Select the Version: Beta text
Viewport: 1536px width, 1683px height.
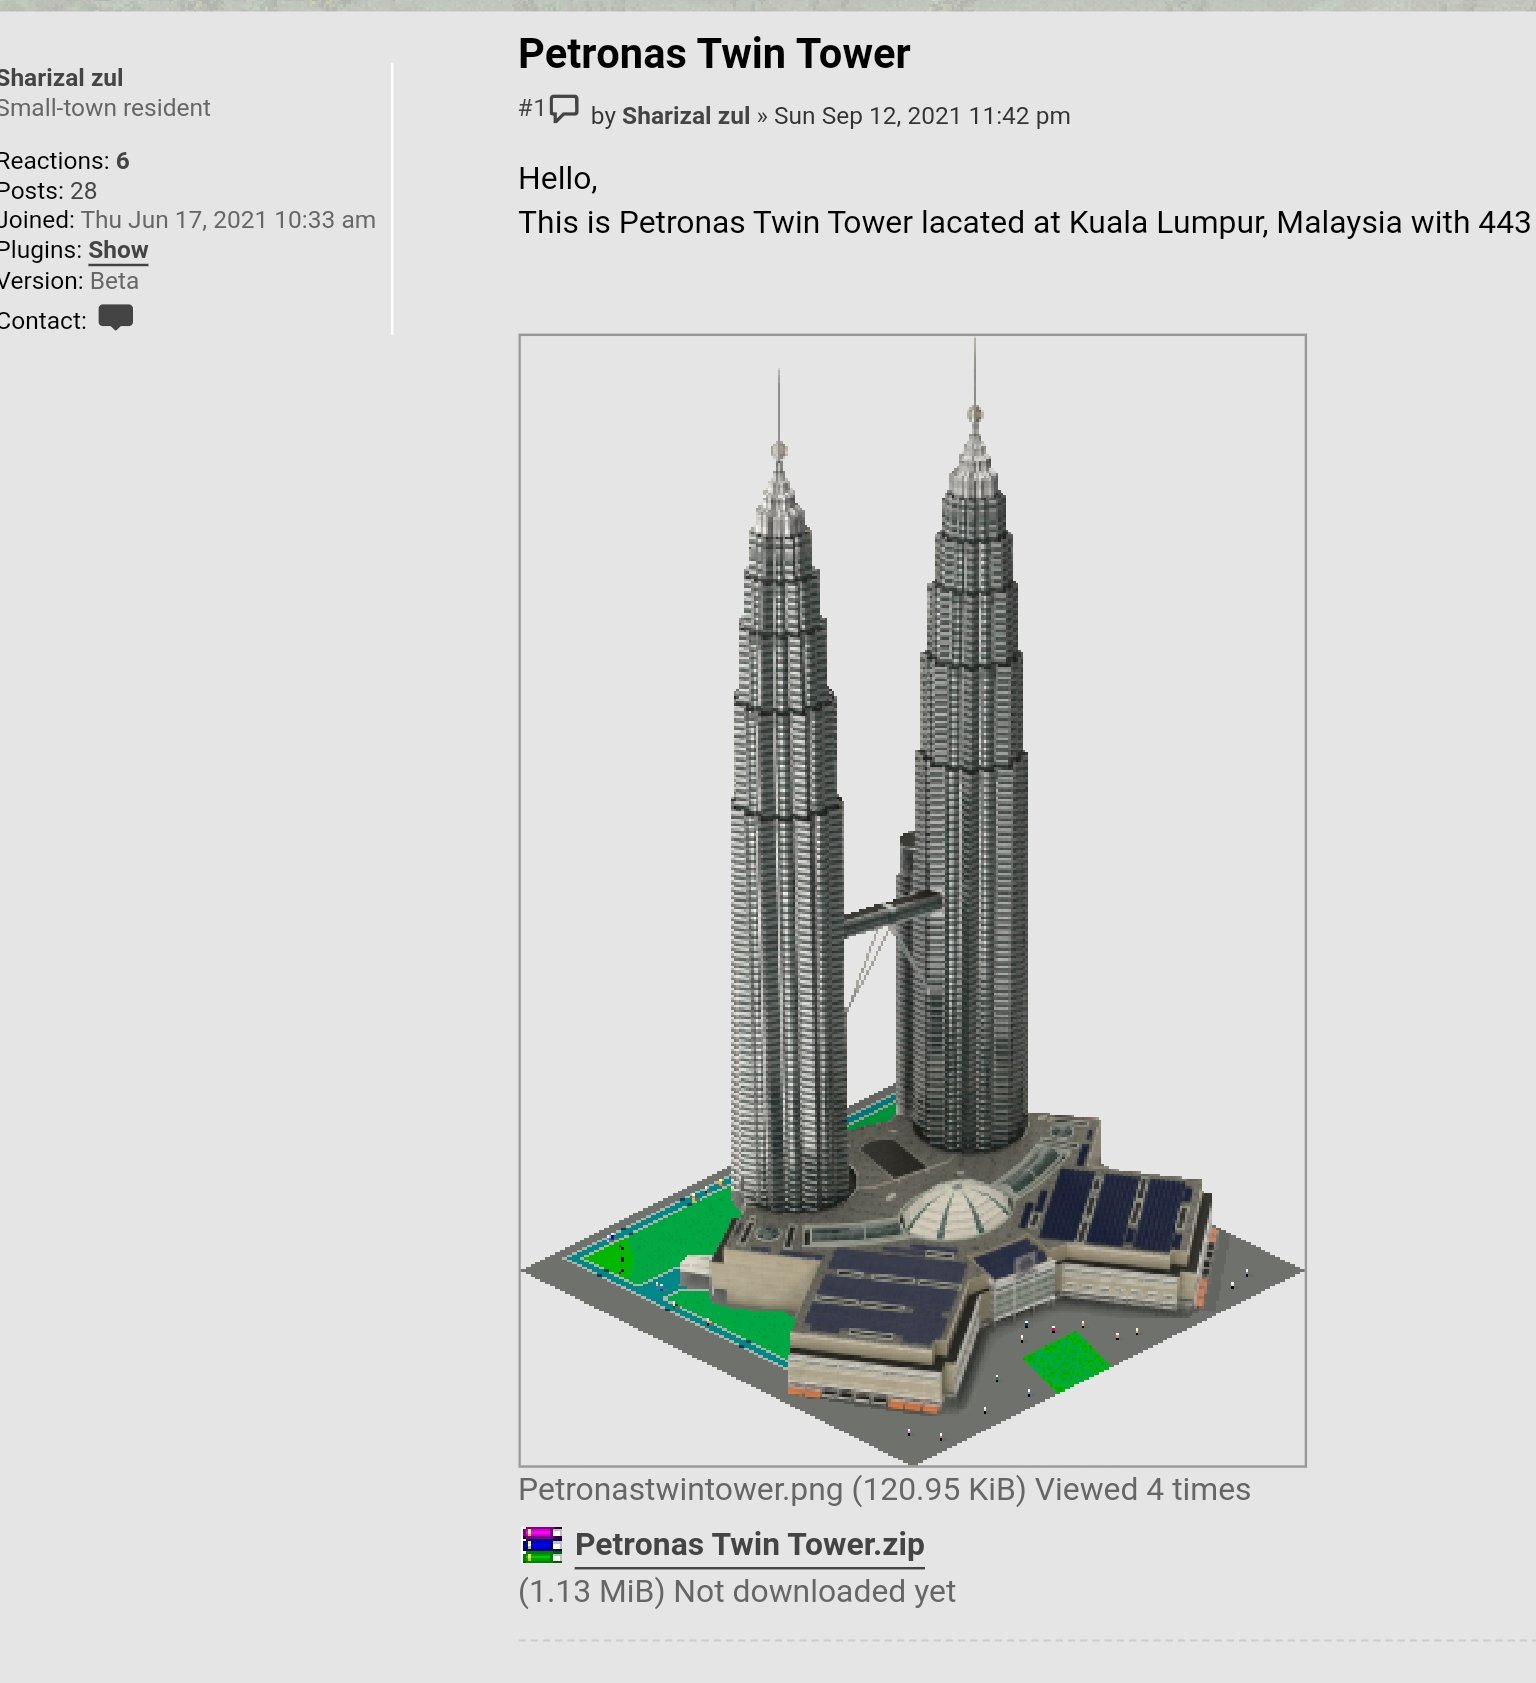[x=68, y=281]
